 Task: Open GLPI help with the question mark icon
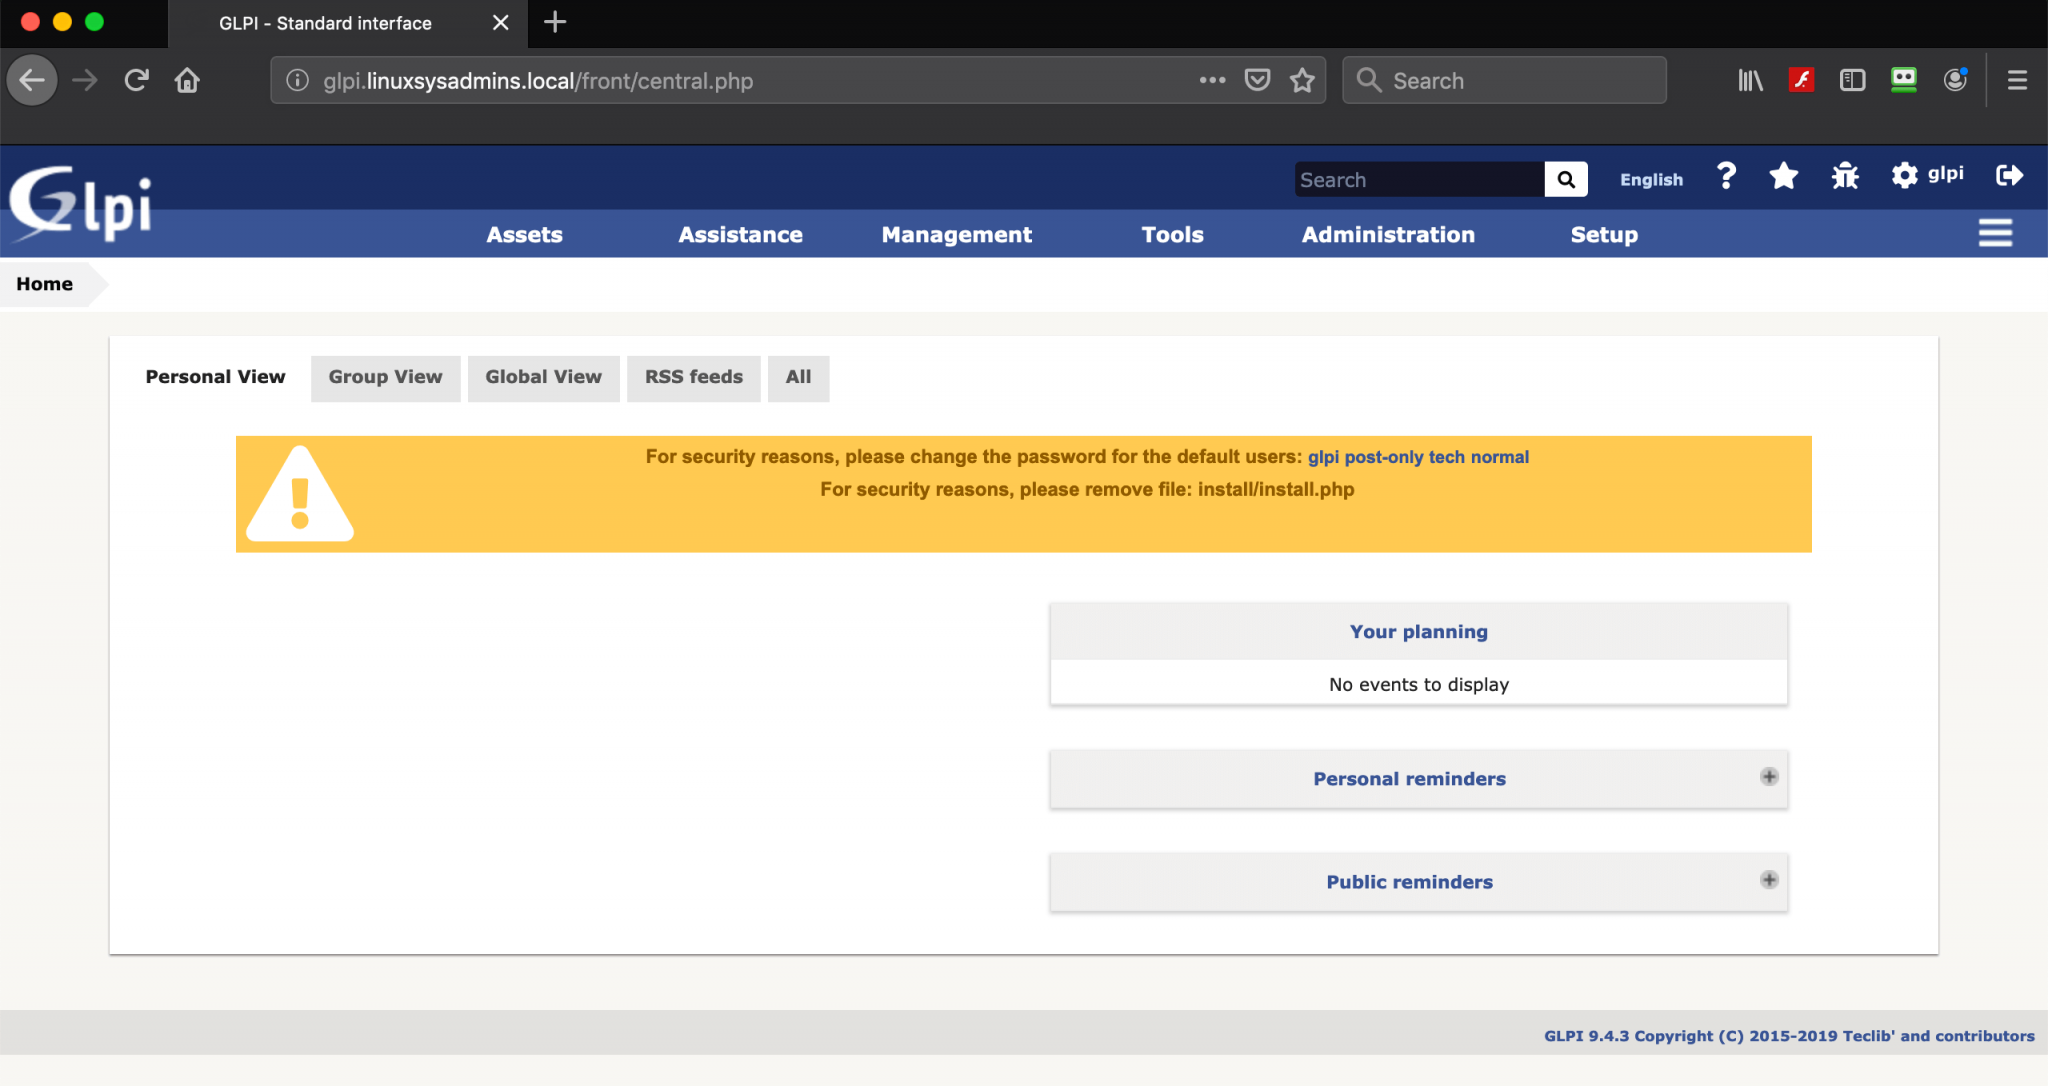(x=1724, y=176)
